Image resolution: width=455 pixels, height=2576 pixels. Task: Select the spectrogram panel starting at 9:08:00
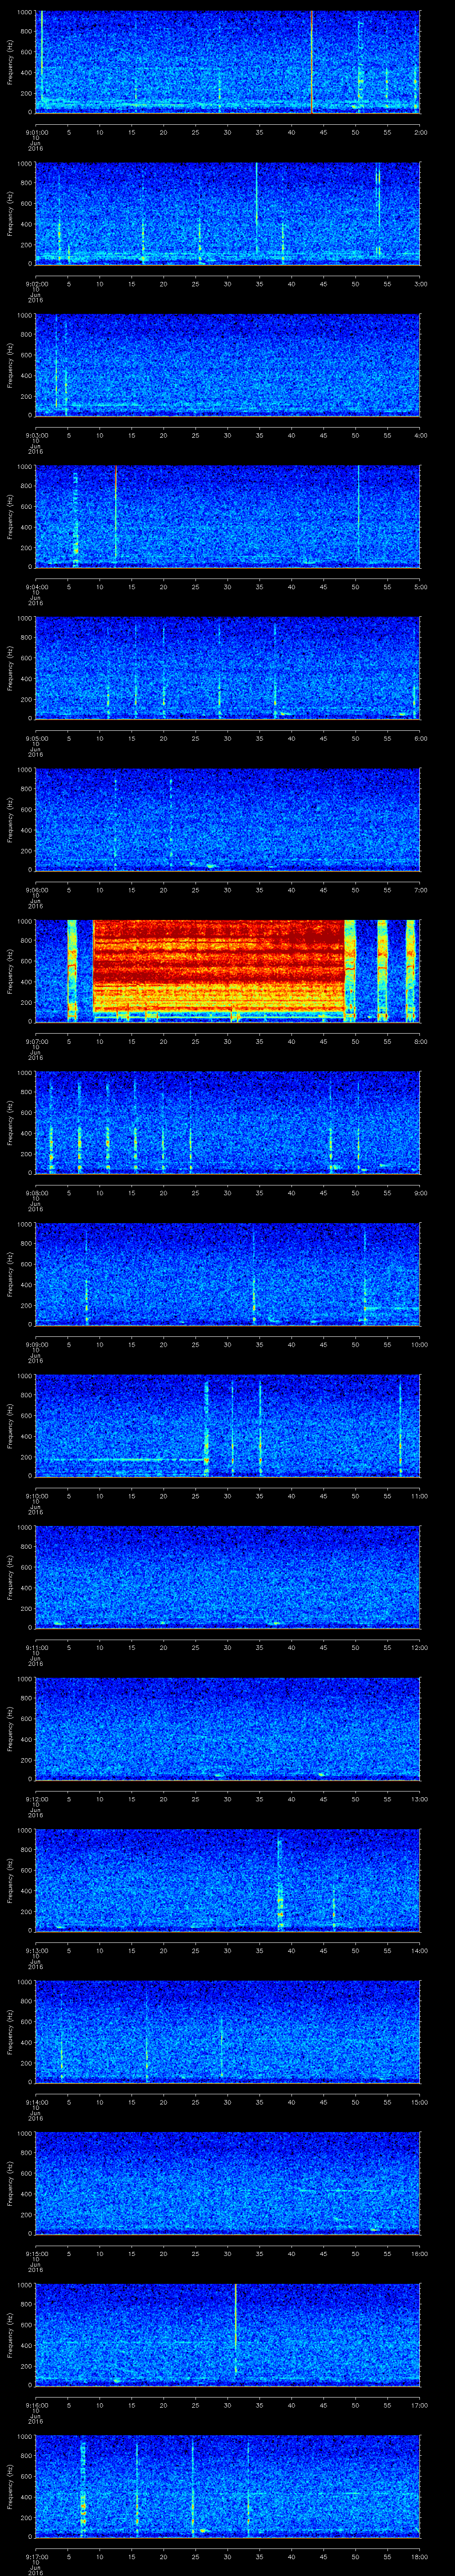pyautogui.click(x=227, y=1122)
